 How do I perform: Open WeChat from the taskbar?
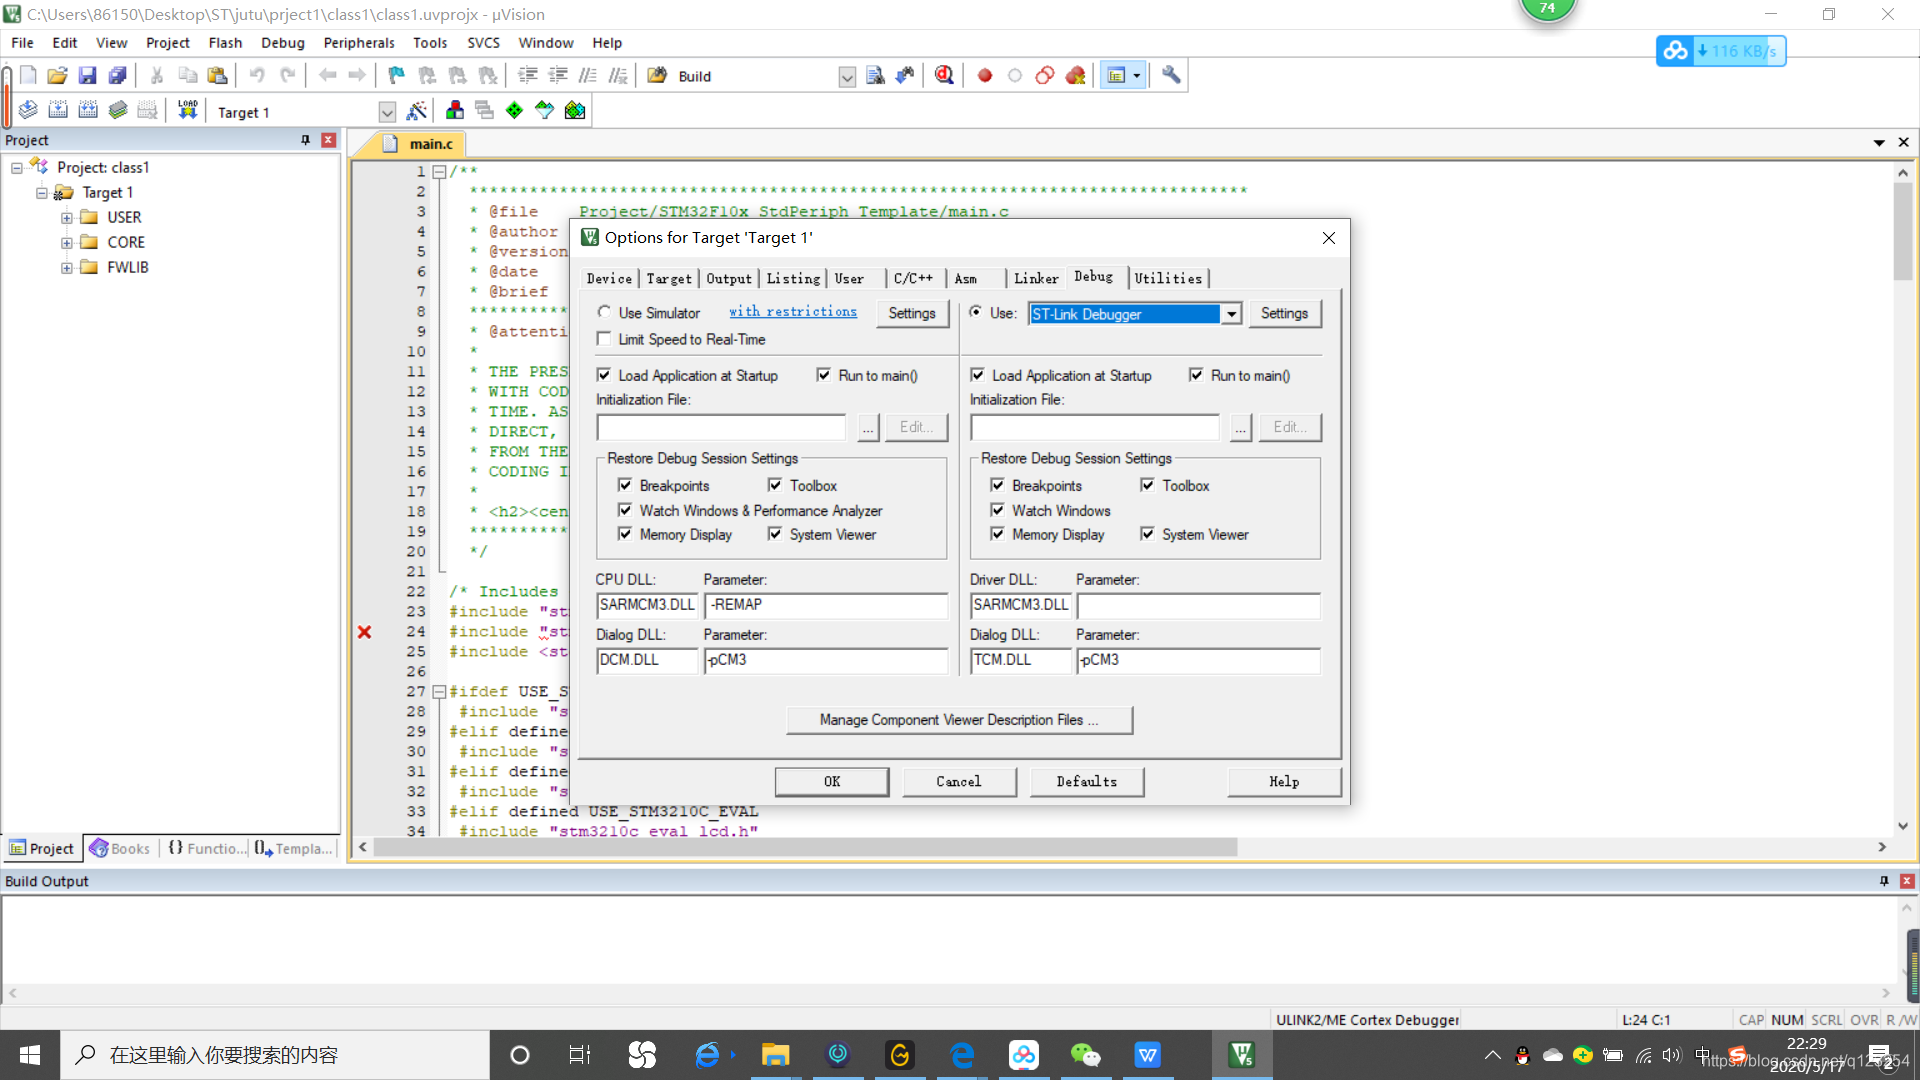pos(1085,1055)
